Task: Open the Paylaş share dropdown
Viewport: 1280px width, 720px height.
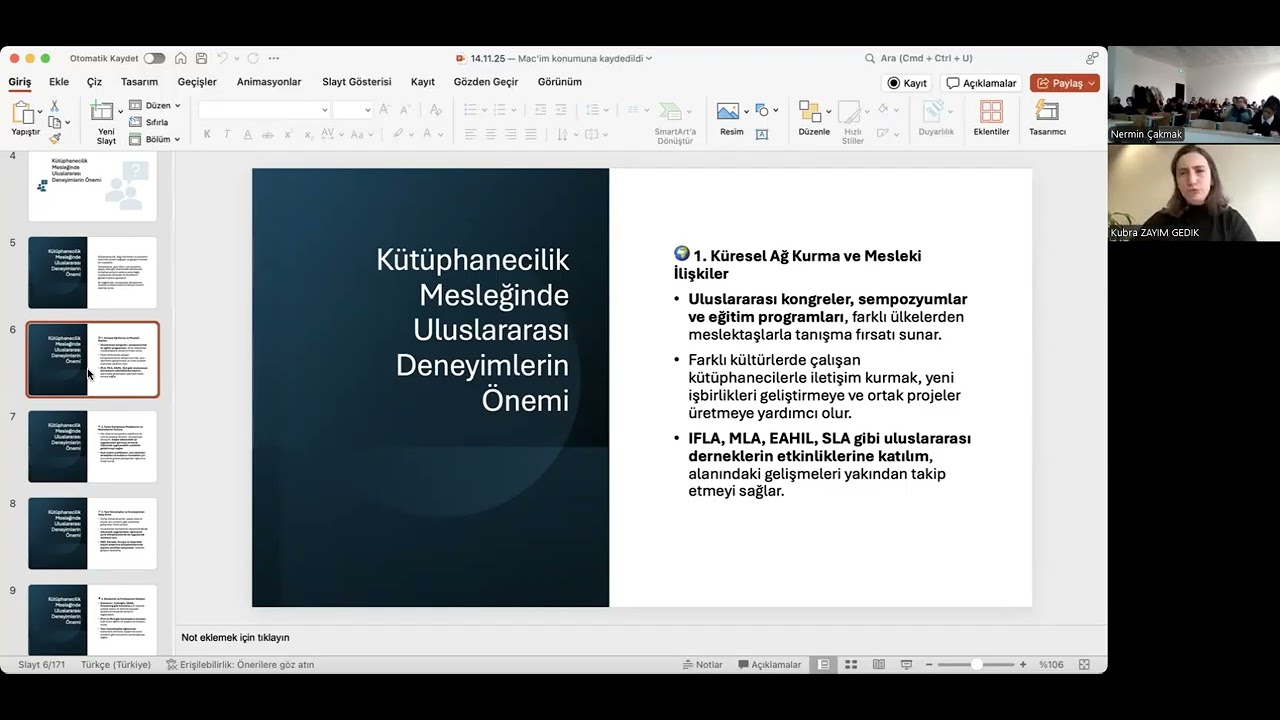Action: 1065,83
